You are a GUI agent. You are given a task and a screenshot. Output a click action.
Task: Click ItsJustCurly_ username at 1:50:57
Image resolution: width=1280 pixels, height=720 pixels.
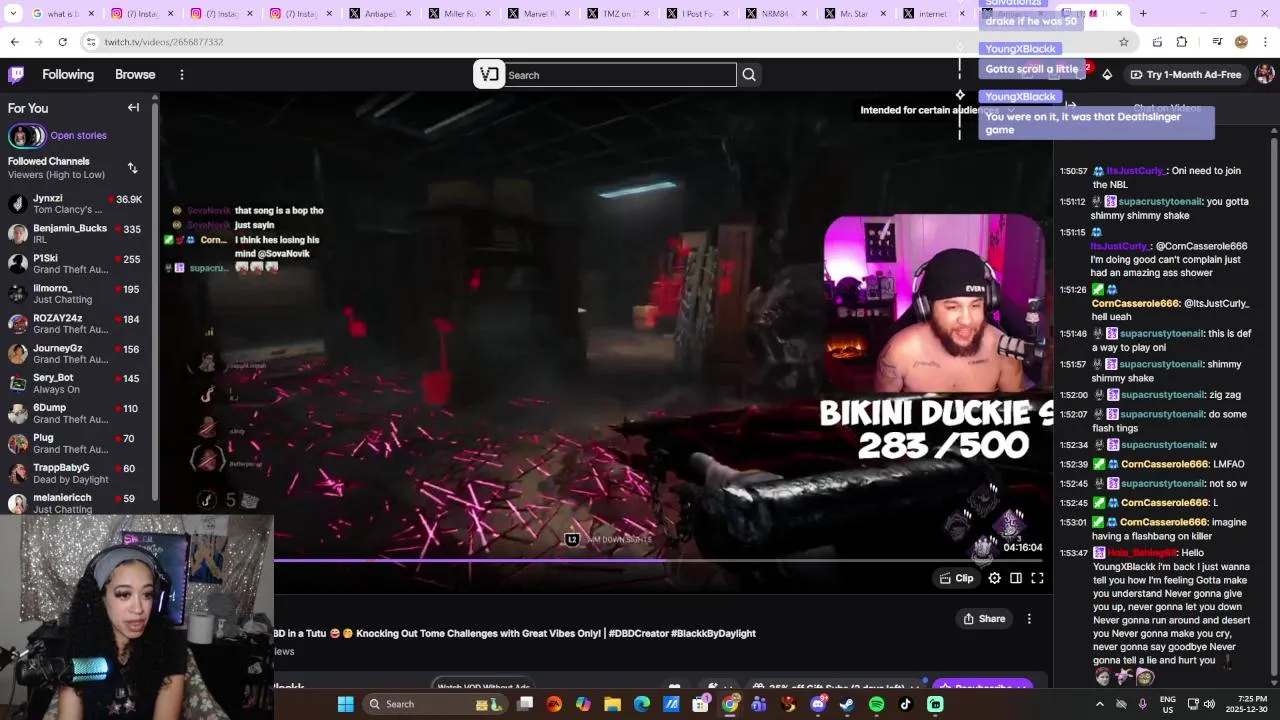pos(1136,171)
